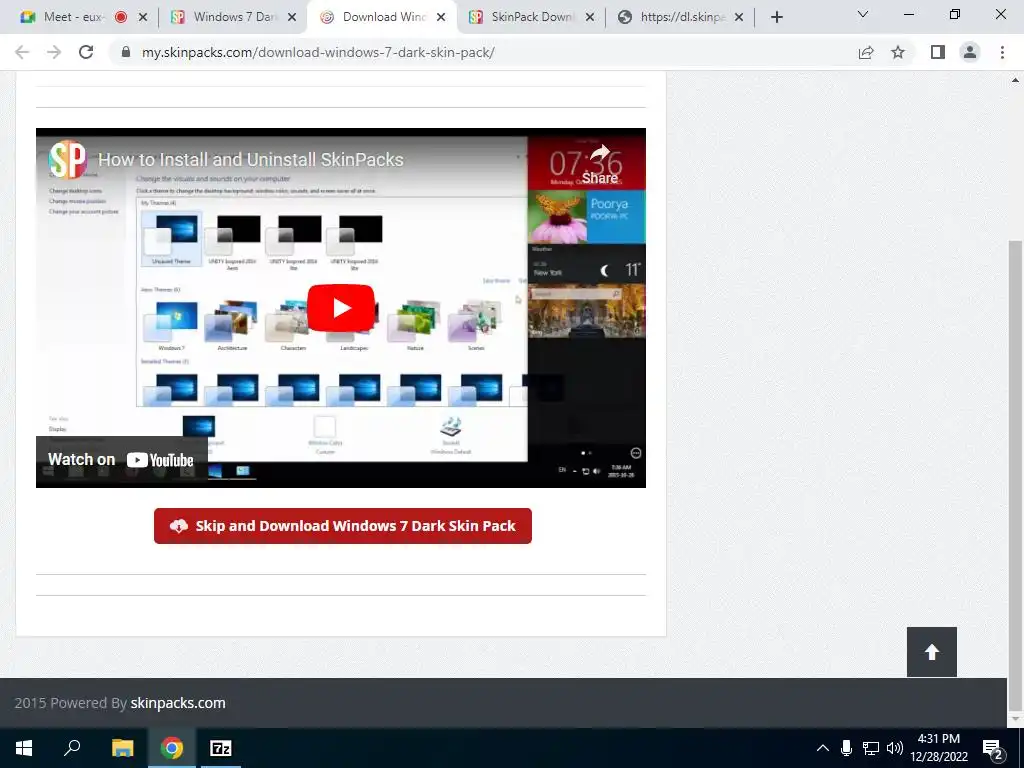Open the network tray icon
1024x768 pixels.
pyautogui.click(x=871, y=748)
